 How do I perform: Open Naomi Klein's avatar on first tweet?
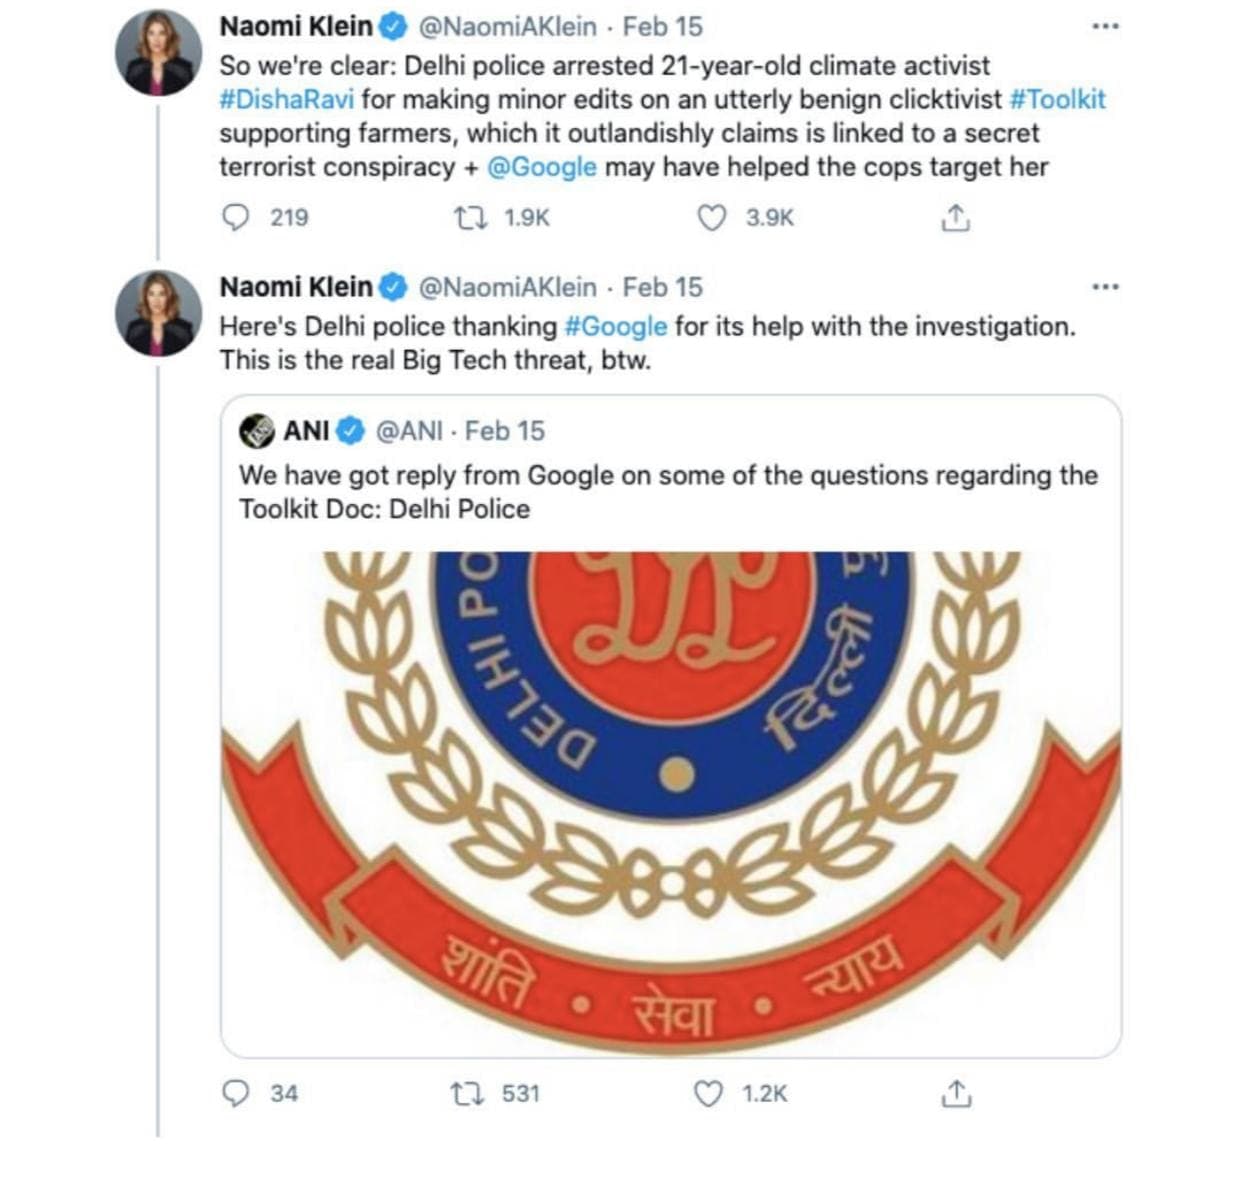pos(159,54)
